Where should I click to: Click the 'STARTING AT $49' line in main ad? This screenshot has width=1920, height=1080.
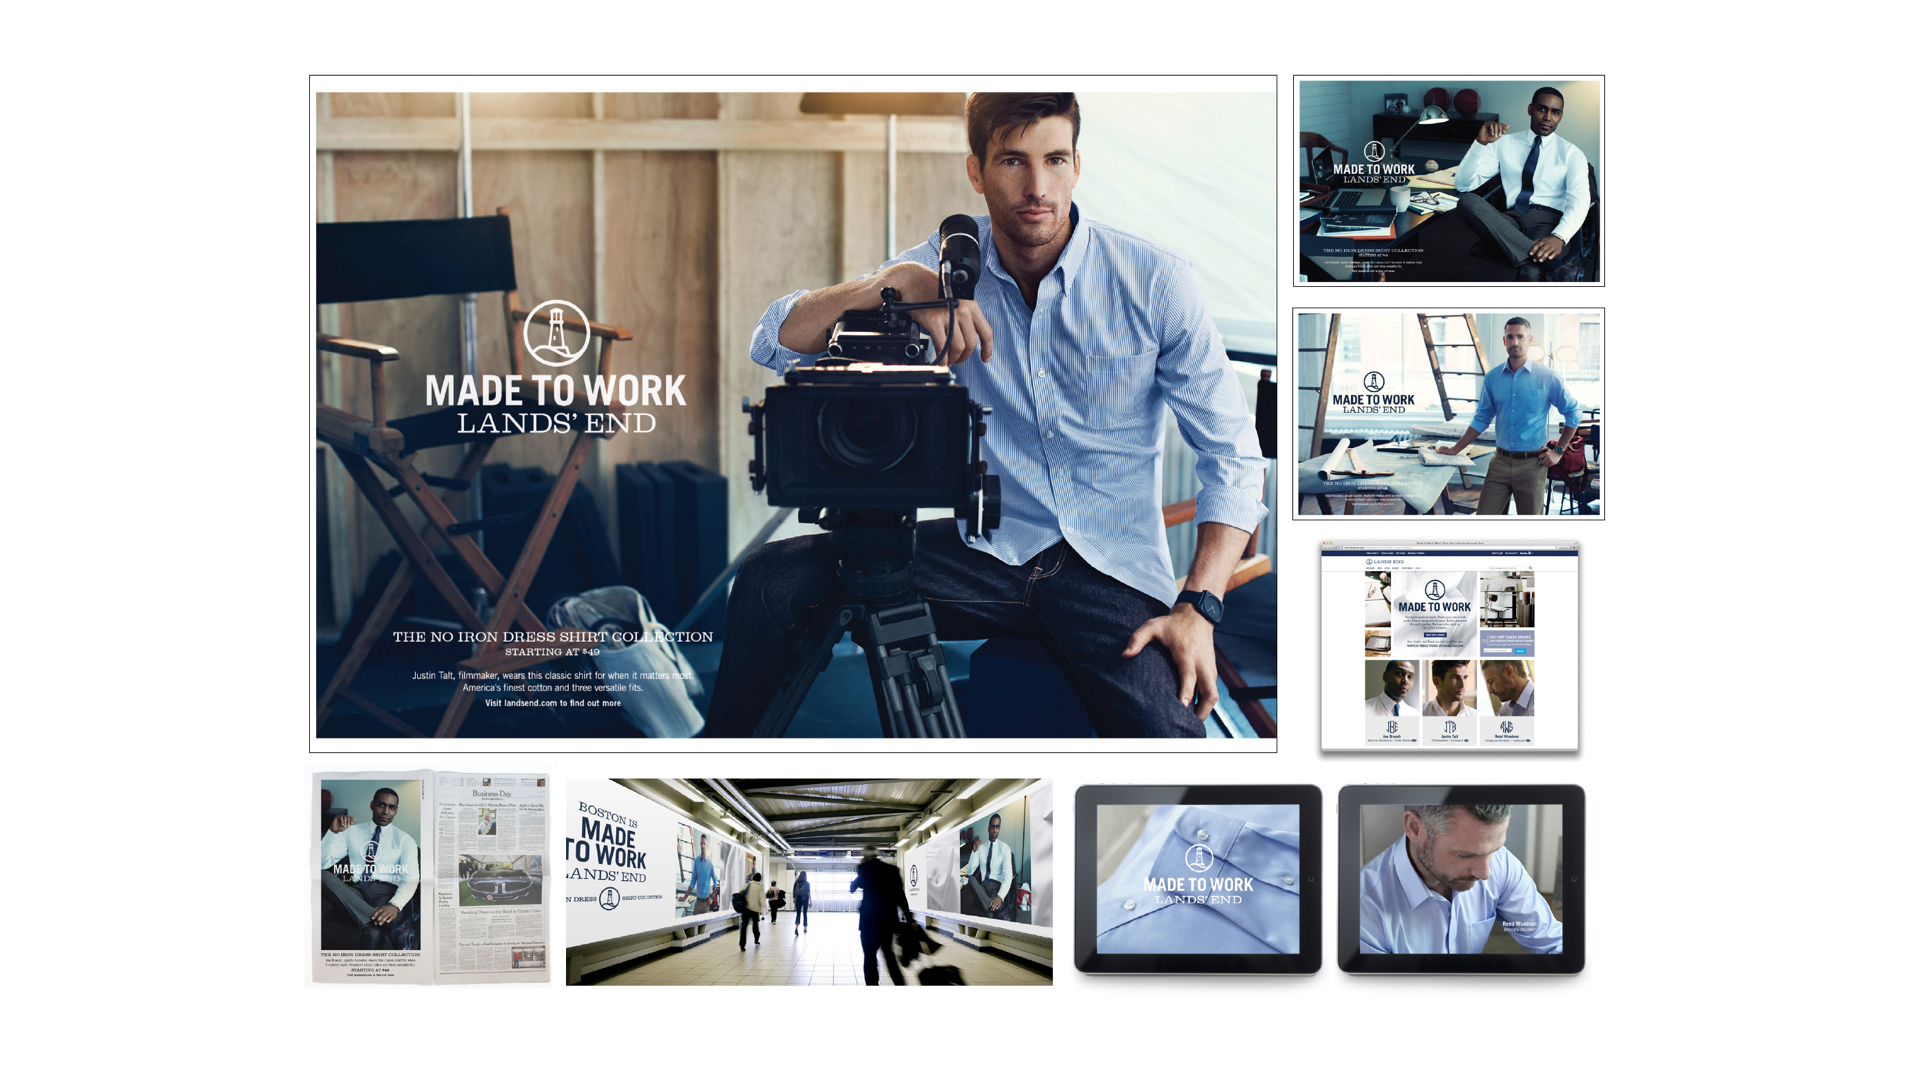(x=552, y=652)
